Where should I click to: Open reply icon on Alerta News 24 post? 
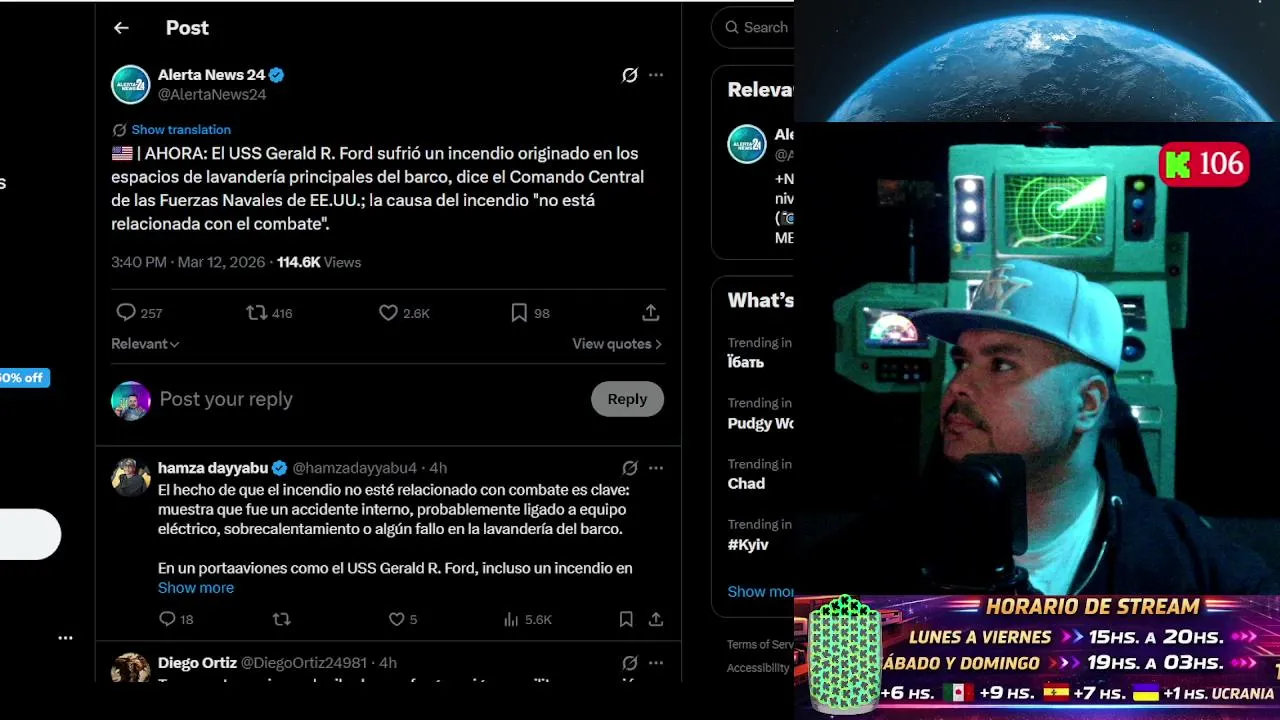coord(126,313)
